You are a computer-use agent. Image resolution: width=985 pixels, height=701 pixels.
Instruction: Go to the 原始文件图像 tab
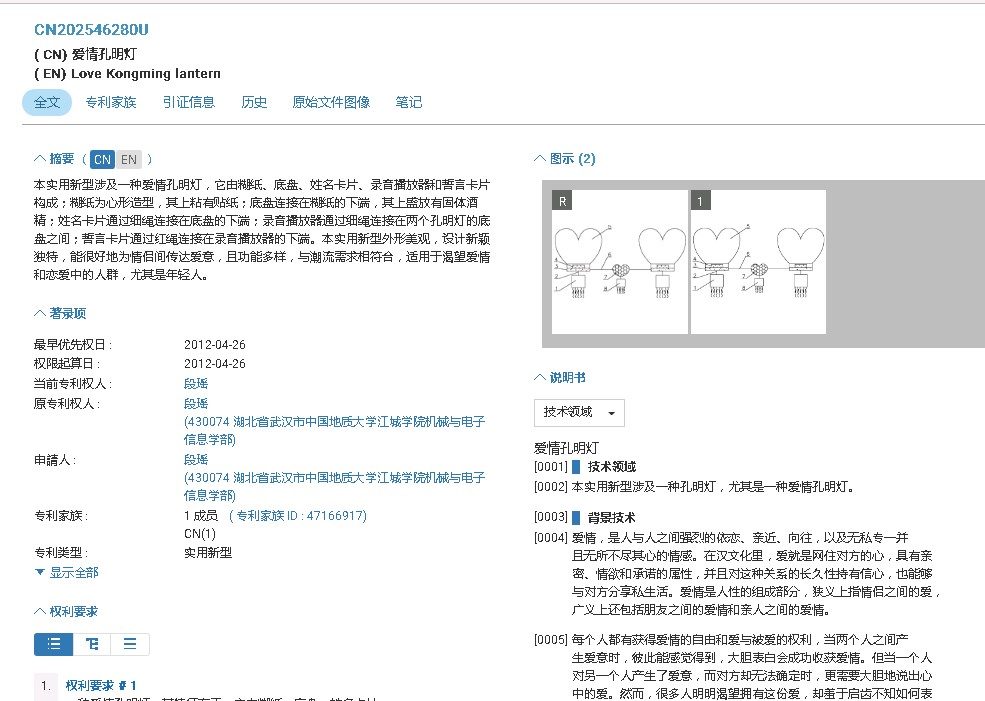coord(331,102)
